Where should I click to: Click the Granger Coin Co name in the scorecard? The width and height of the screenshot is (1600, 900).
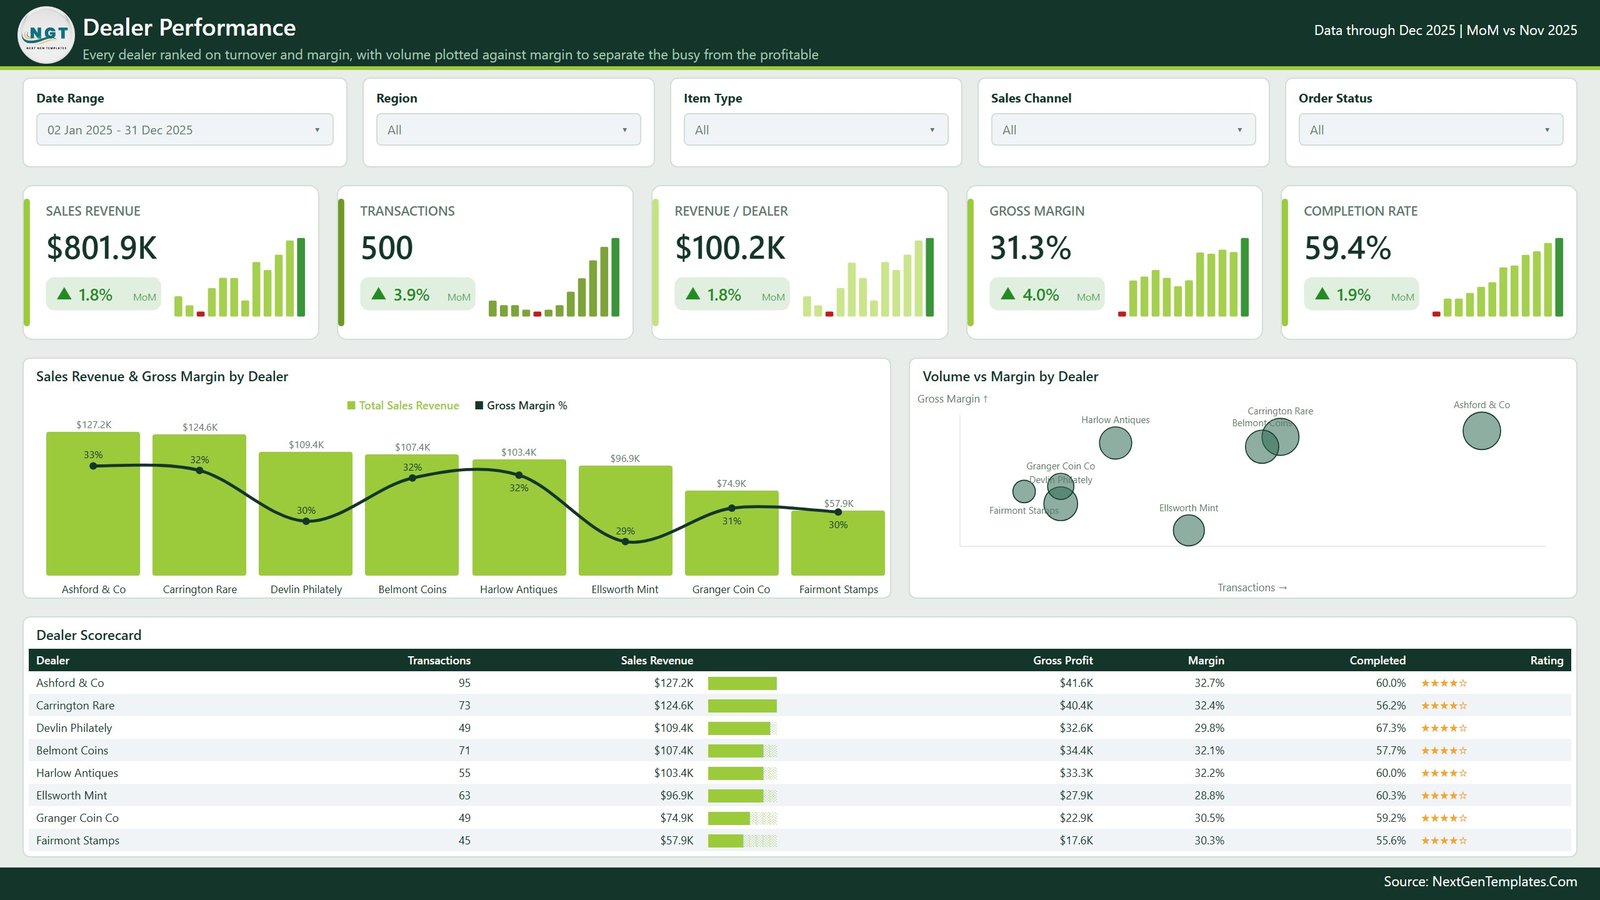pyautogui.click(x=77, y=818)
